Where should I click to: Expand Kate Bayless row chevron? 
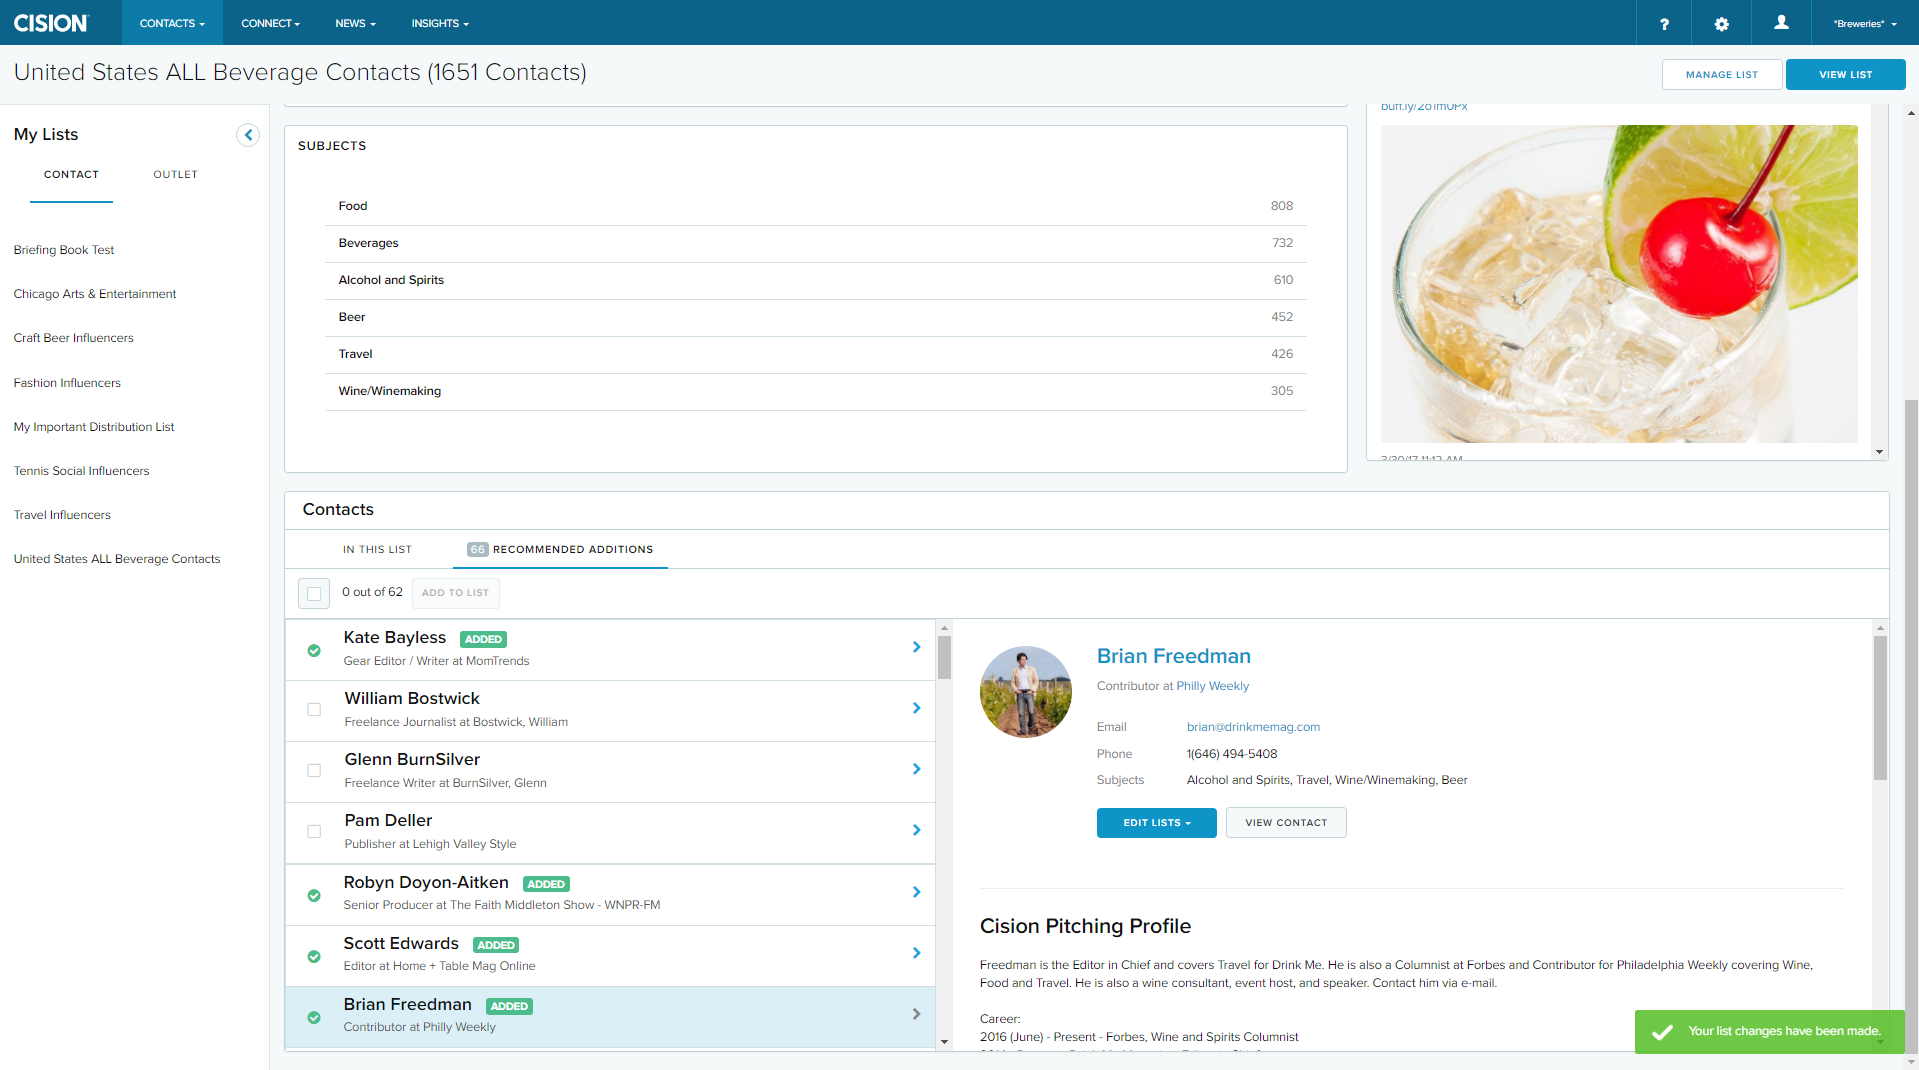pyautogui.click(x=916, y=647)
